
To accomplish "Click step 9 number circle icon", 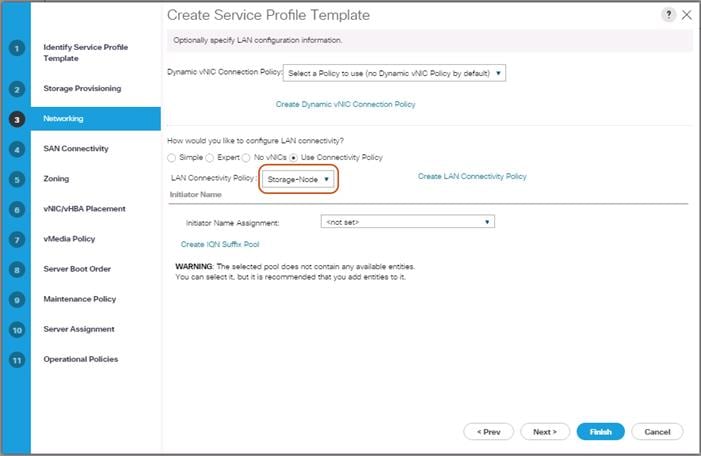I will click(x=16, y=299).
